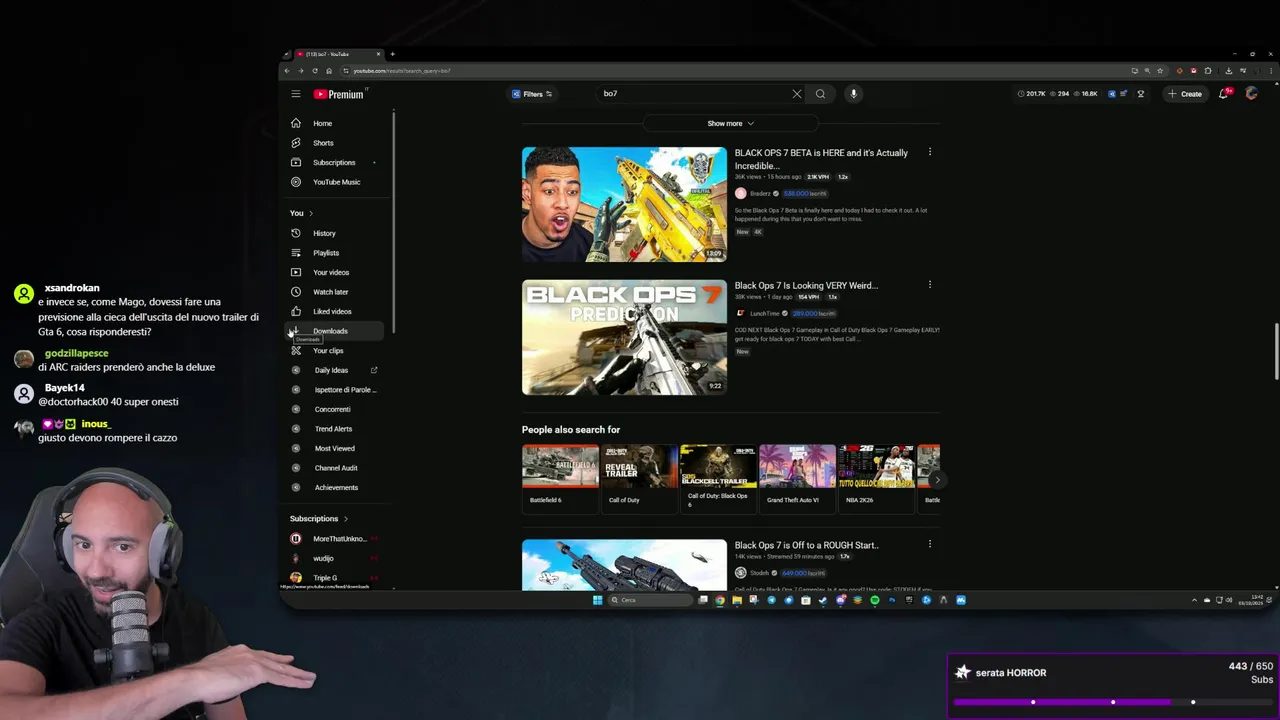Open the Black Ops 7 Beta thumbnail

tap(624, 204)
